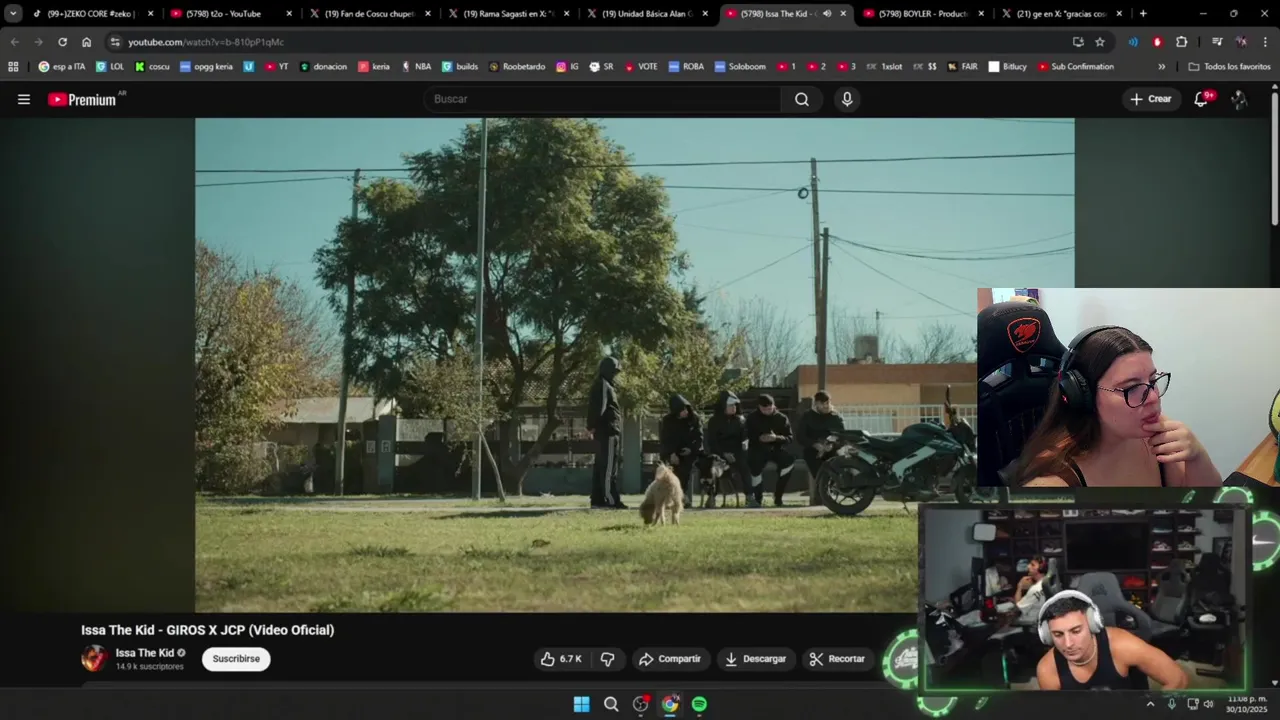The width and height of the screenshot is (1280, 720).
Task: Open the donacion bookmark
Action: click(323, 67)
